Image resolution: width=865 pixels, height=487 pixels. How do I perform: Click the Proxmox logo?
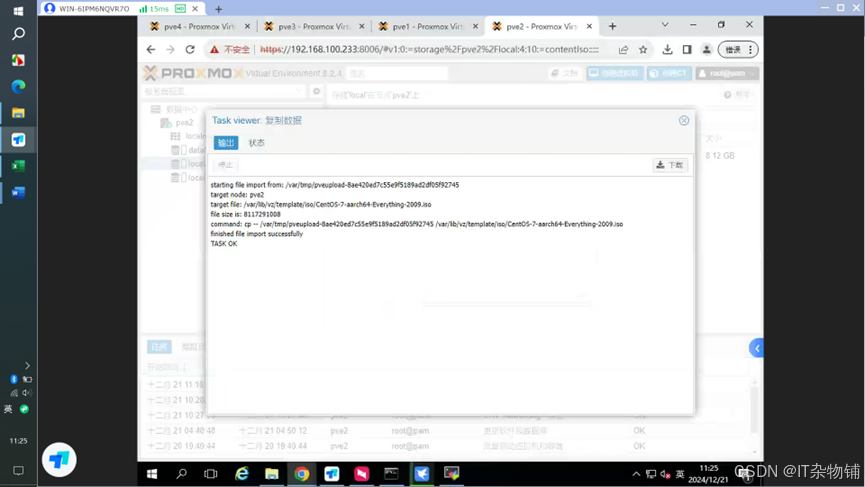(x=193, y=73)
